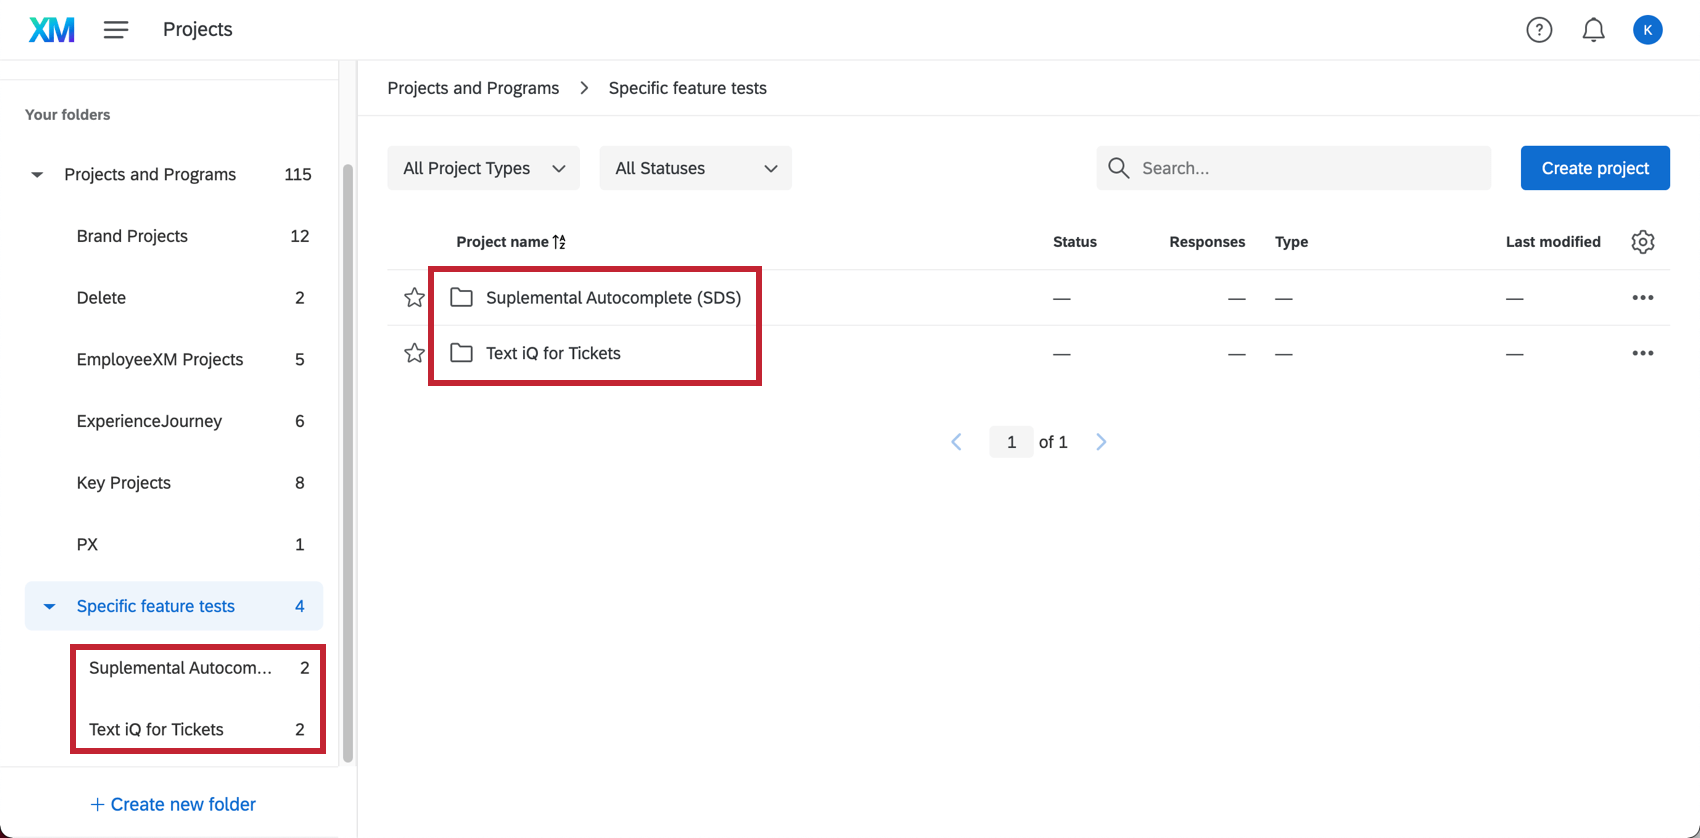Select the Brand Projects folder

132,236
